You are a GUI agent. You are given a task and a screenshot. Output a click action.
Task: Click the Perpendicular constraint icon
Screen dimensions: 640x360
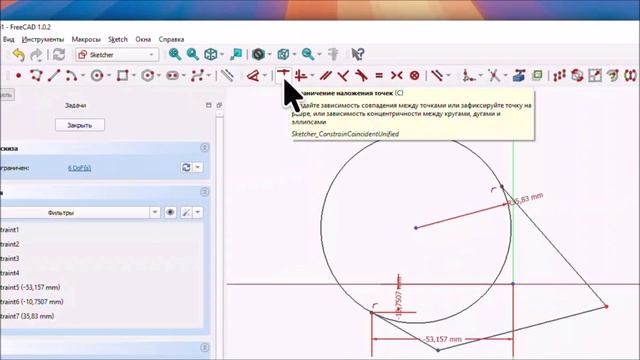pos(343,76)
